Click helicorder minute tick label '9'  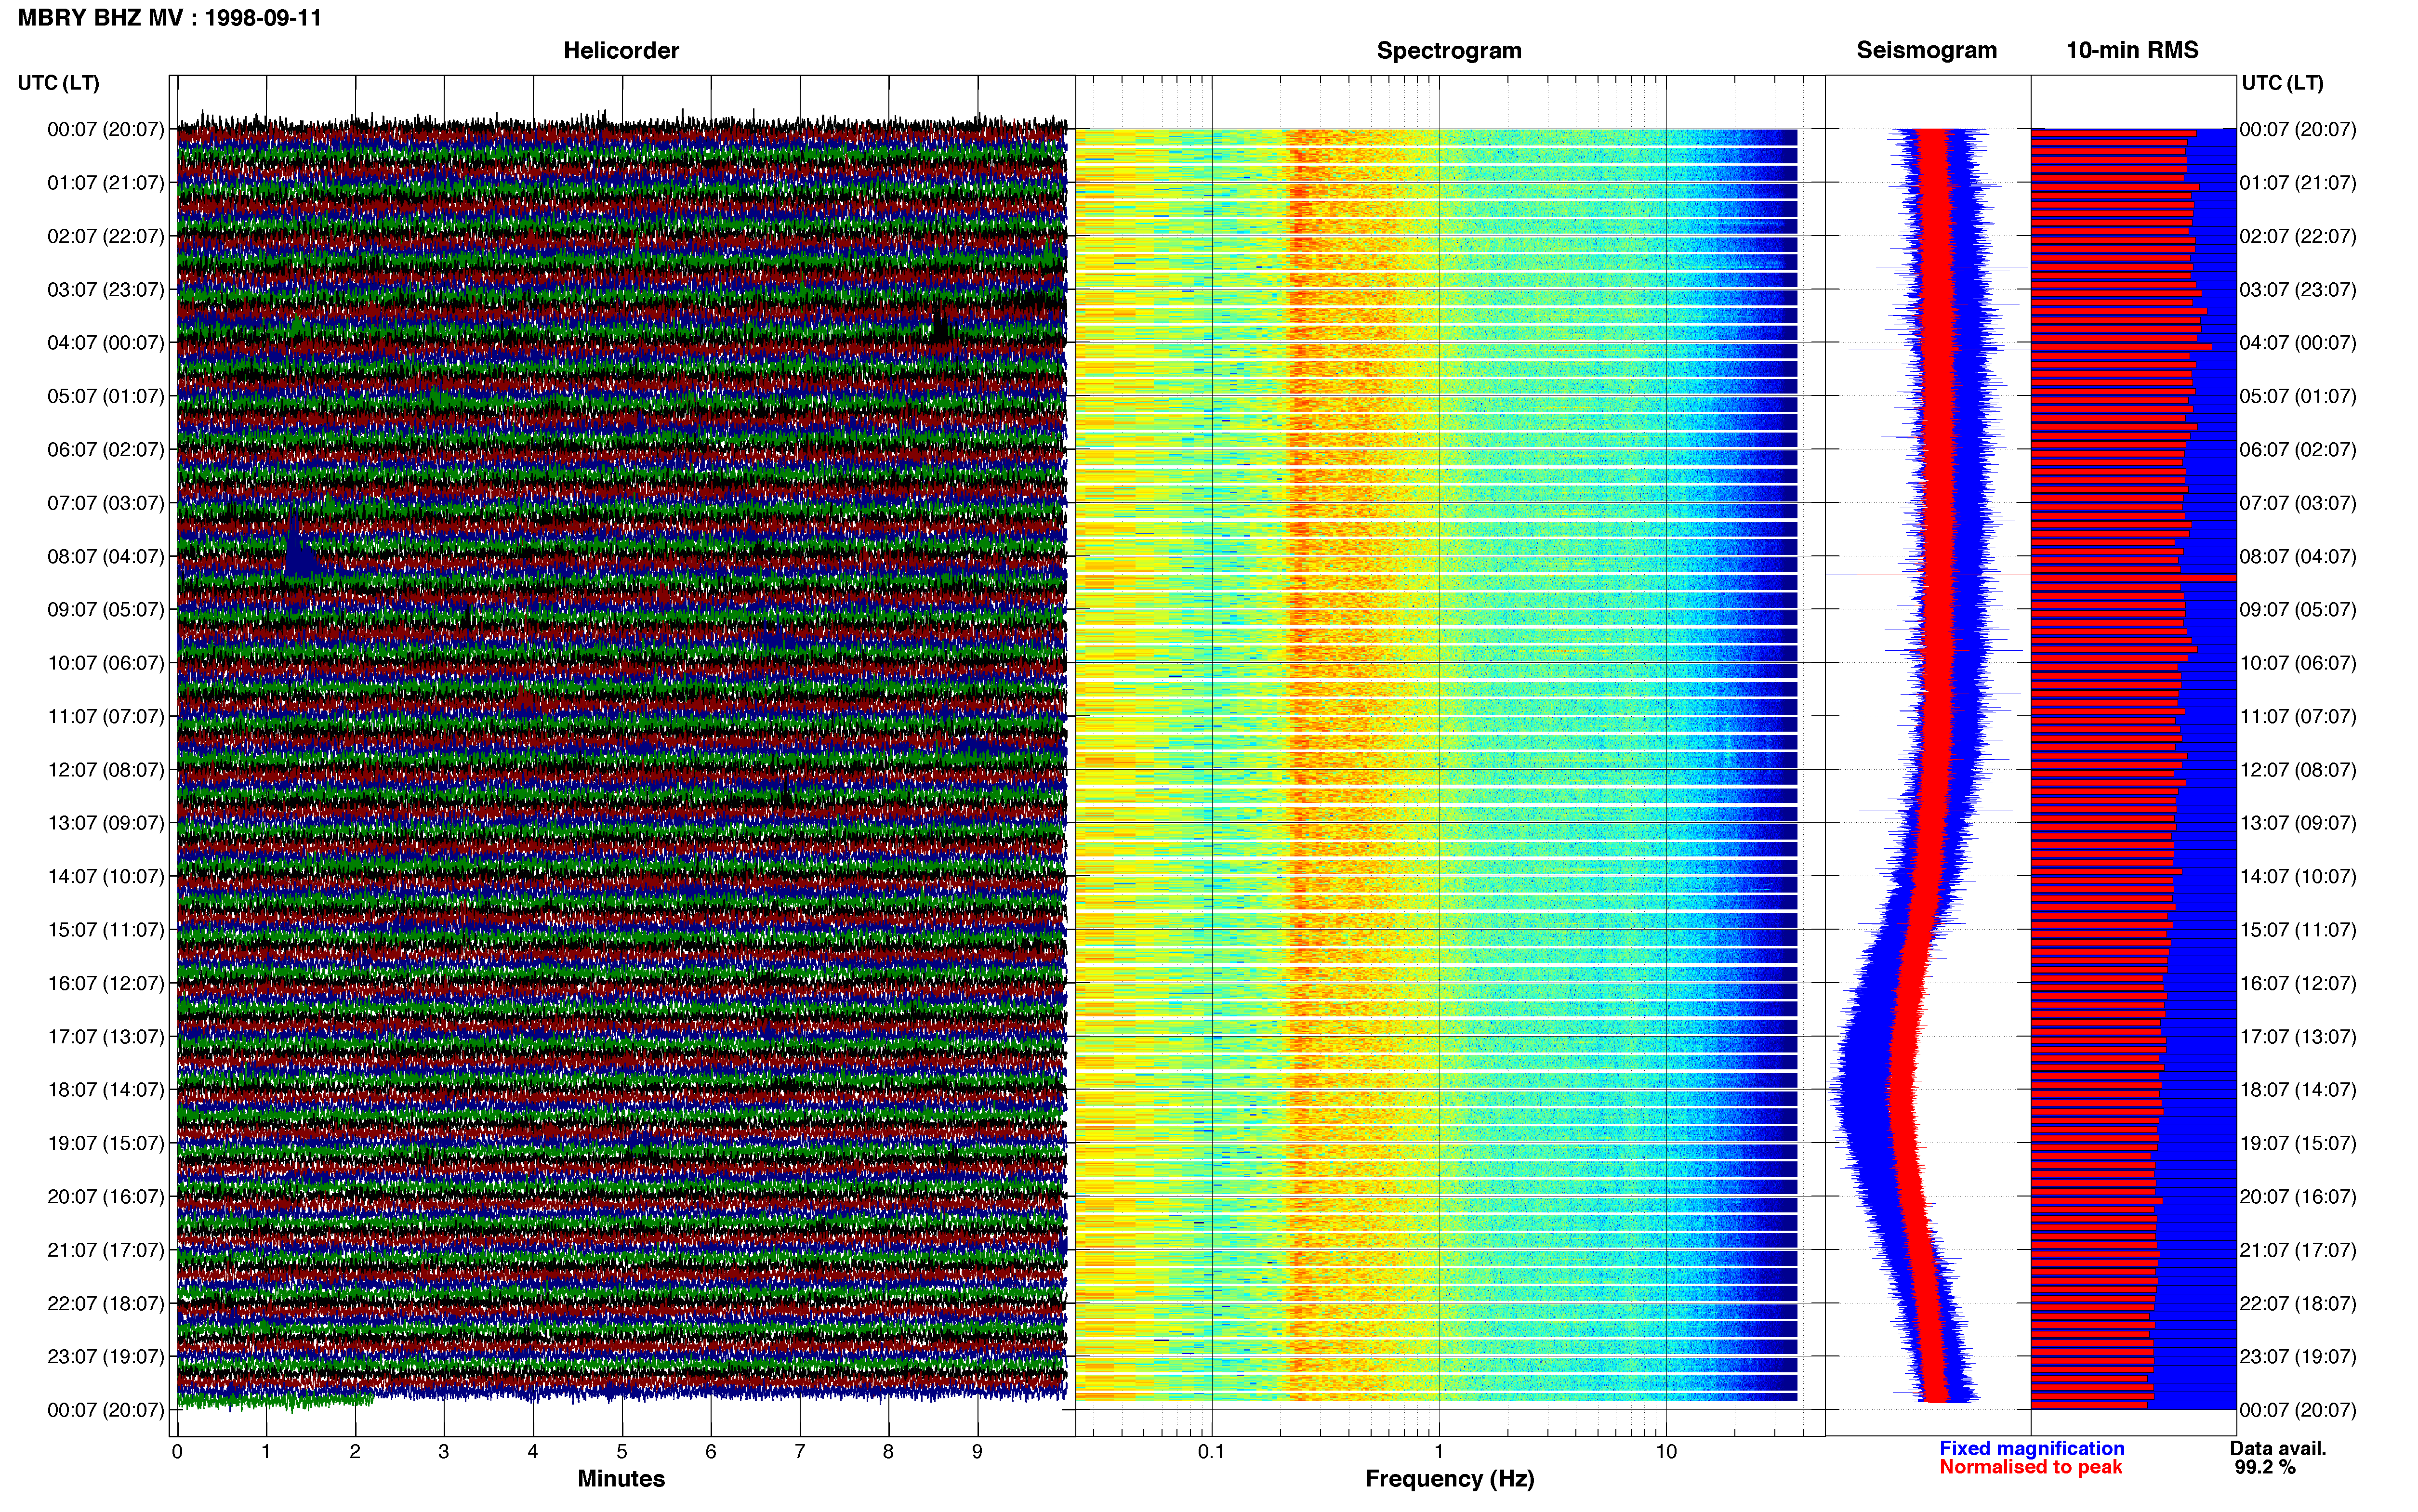(977, 1452)
